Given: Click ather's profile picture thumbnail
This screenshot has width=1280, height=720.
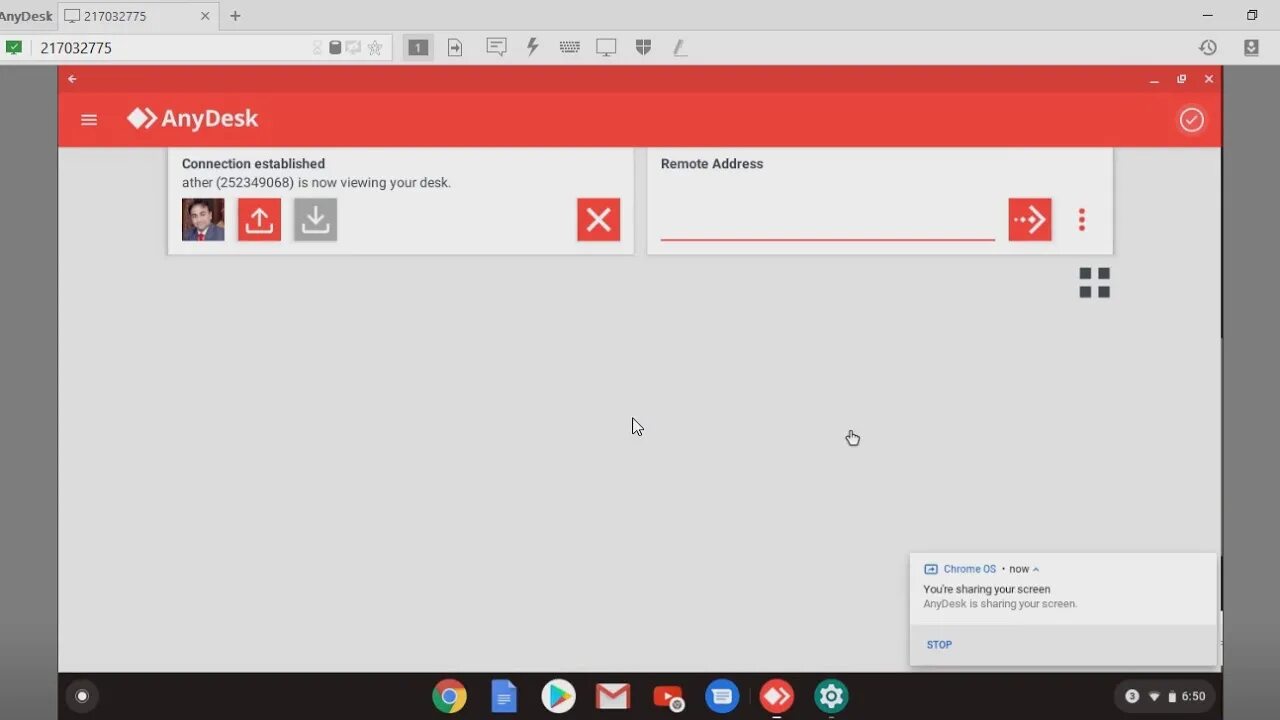Looking at the screenshot, I should tap(203, 220).
